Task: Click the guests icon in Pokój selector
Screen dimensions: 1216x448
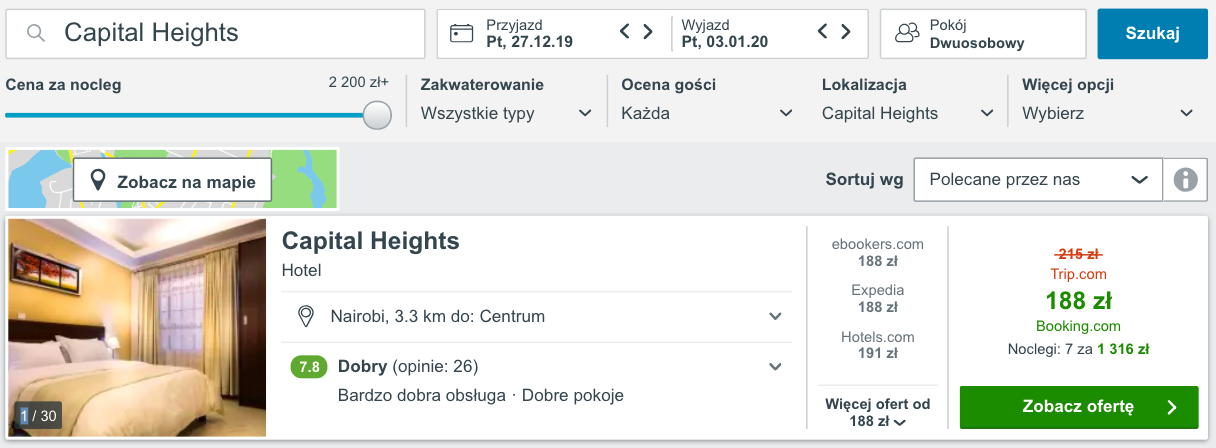Action: click(x=907, y=33)
